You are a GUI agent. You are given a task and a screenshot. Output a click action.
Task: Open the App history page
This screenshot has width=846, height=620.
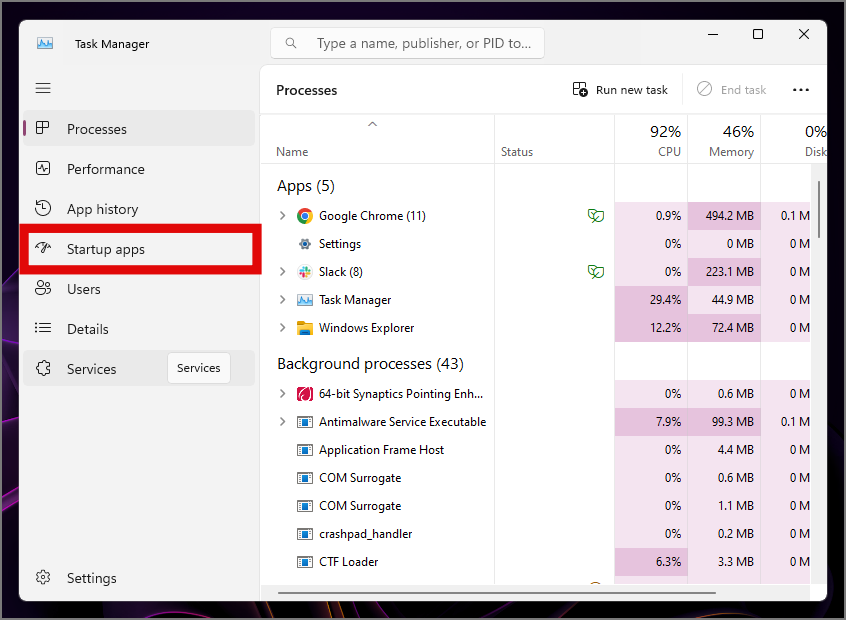coord(139,209)
